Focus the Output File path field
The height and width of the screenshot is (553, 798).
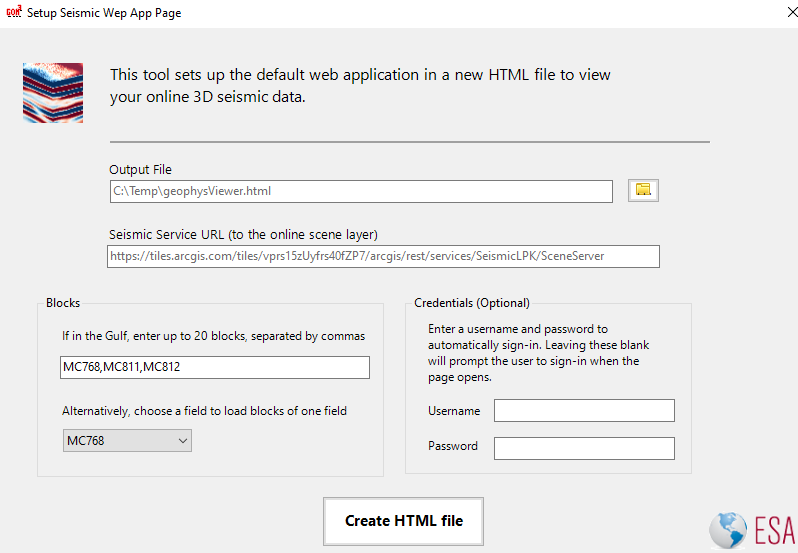pos(360,191)
